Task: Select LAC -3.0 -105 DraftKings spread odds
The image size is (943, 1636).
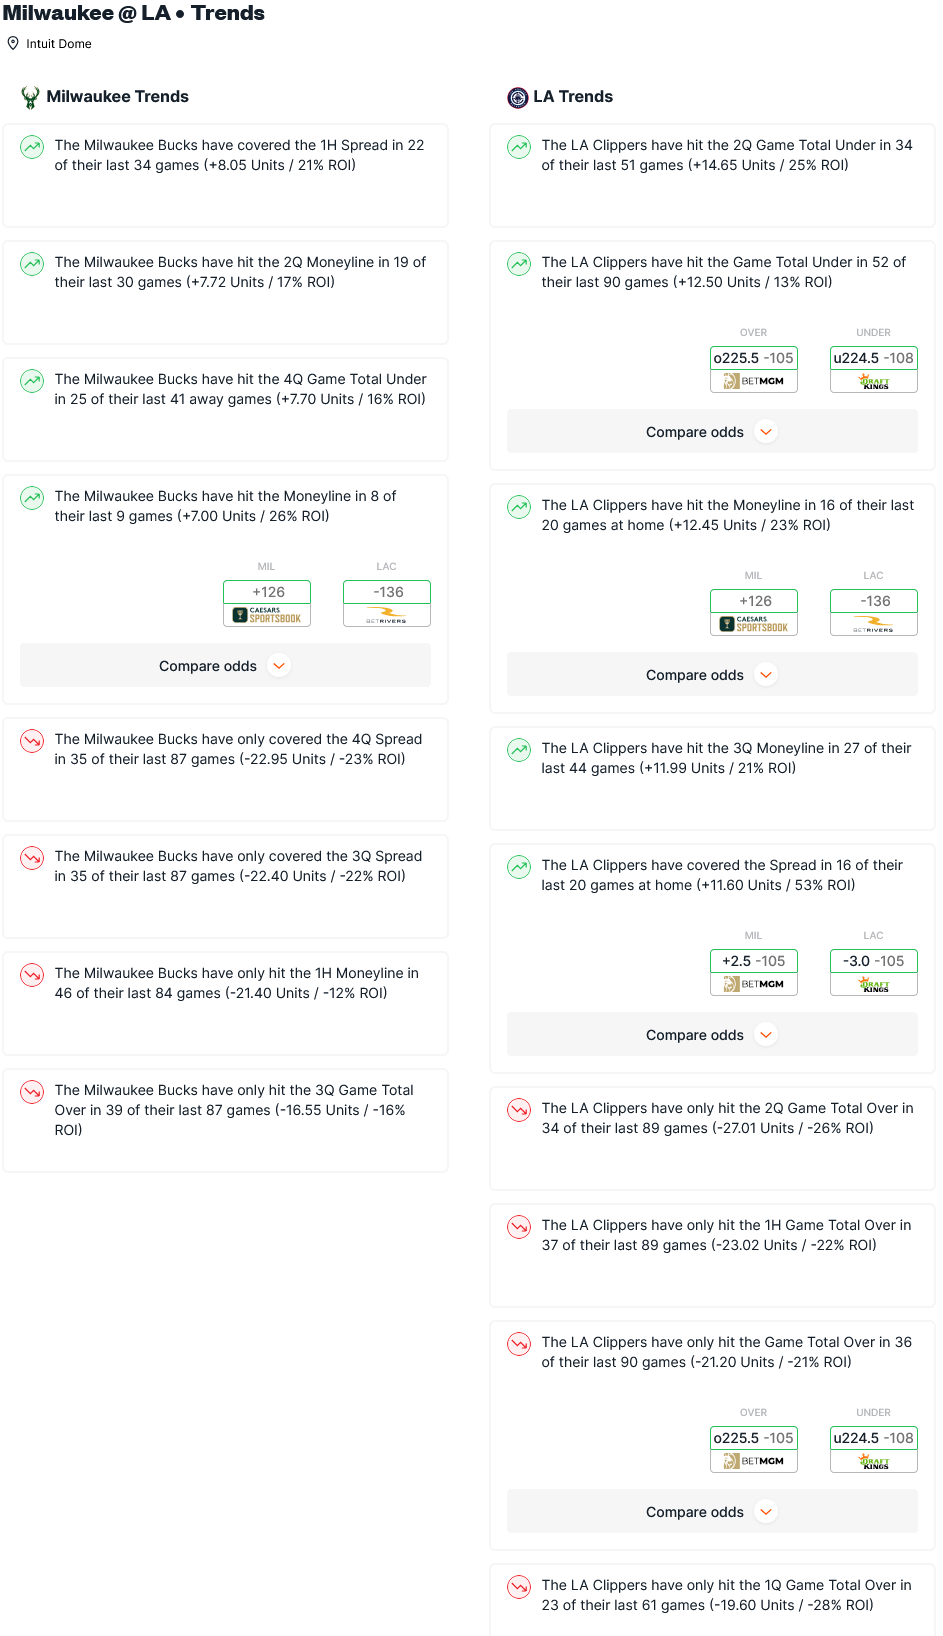Action: coord(874,972)
